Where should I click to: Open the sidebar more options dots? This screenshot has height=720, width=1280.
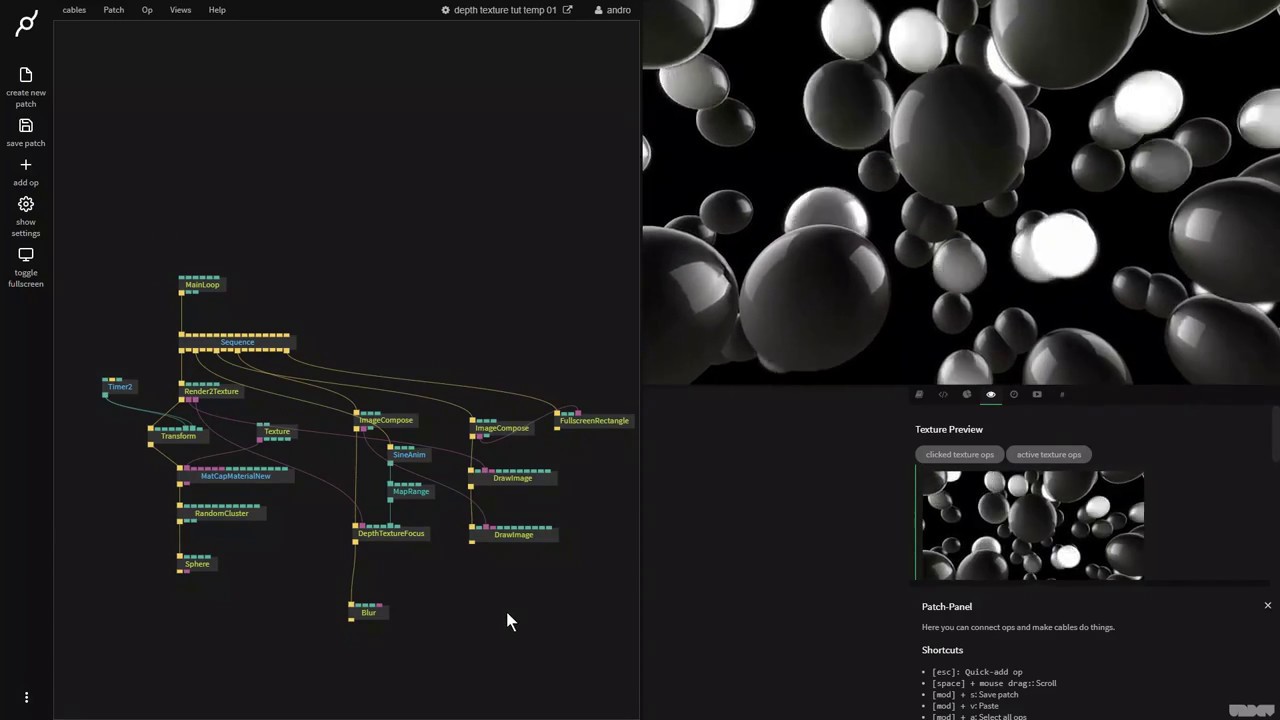[26, 697]
